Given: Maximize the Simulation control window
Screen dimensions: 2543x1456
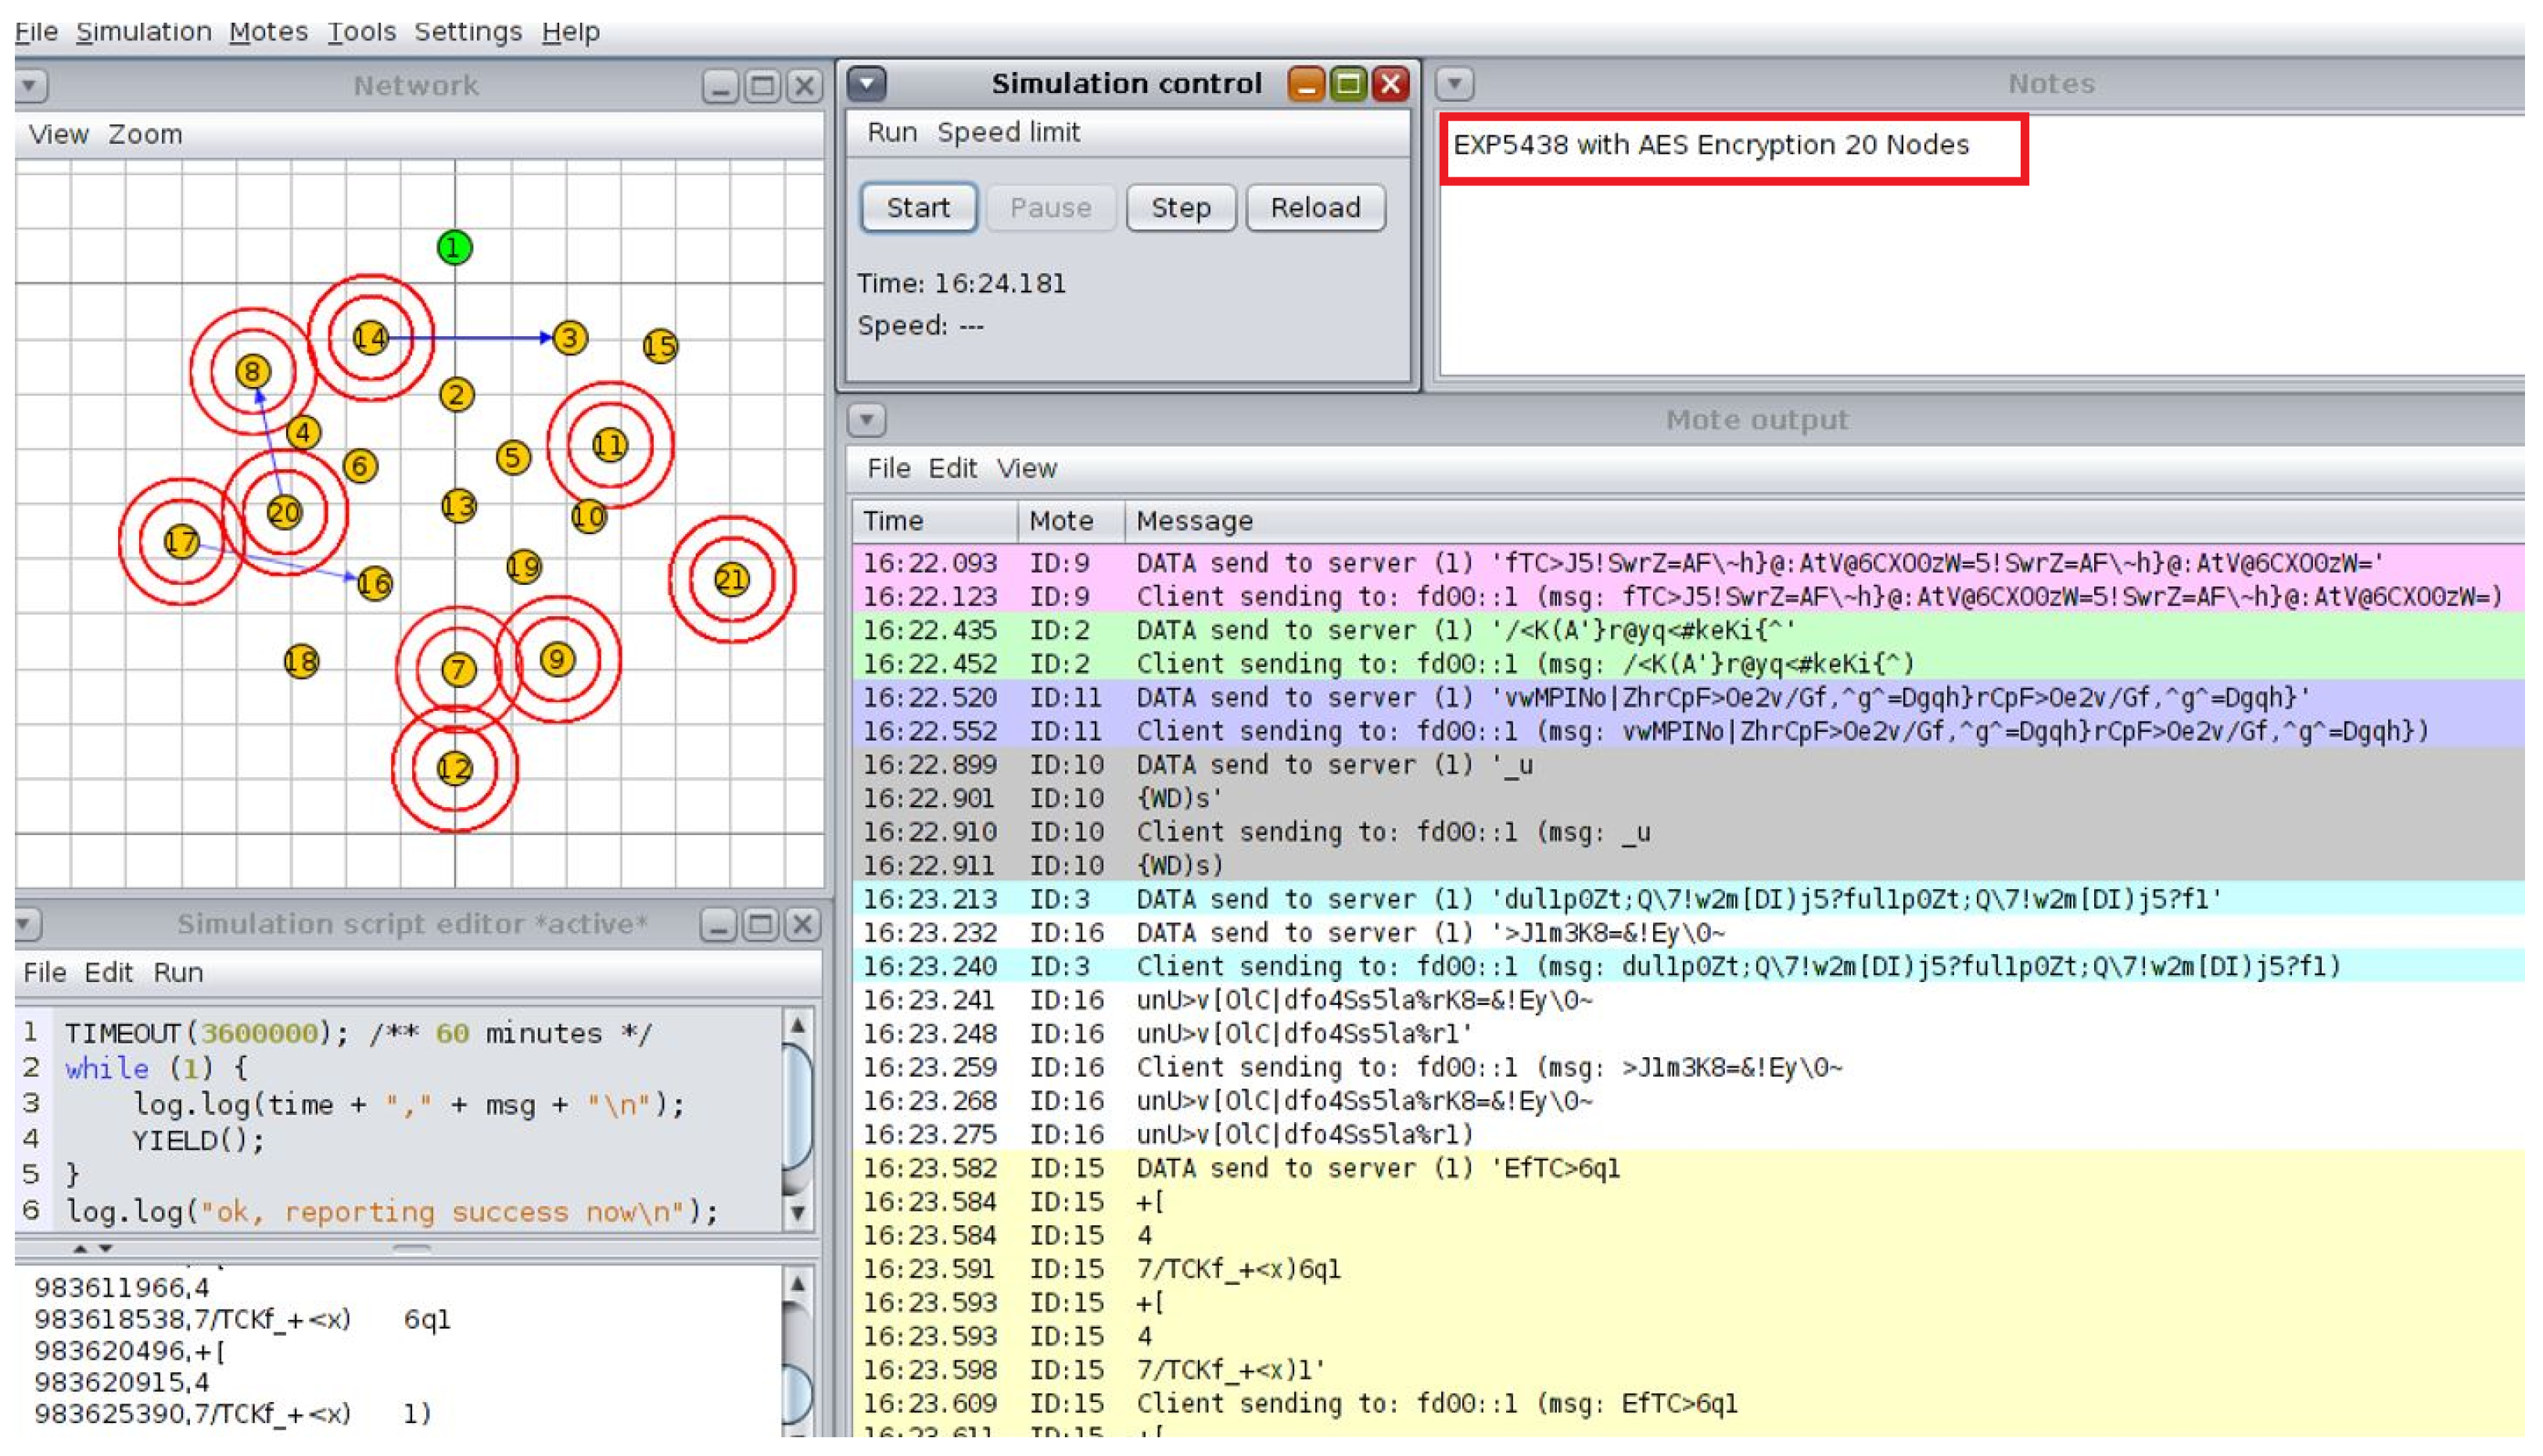Looking at the screenshot, I should click(x=1348, y=84).
